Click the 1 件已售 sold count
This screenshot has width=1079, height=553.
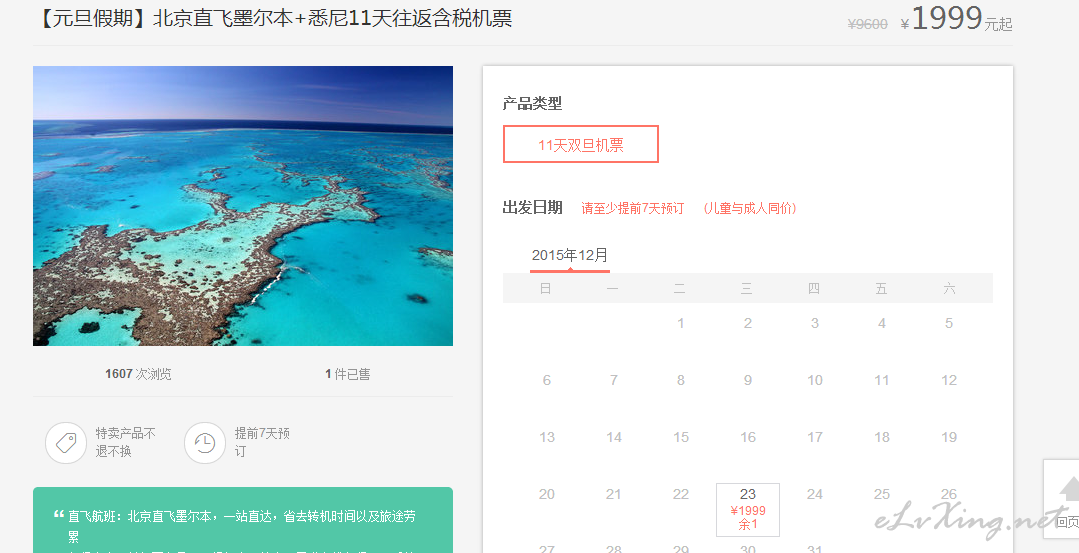348,374
